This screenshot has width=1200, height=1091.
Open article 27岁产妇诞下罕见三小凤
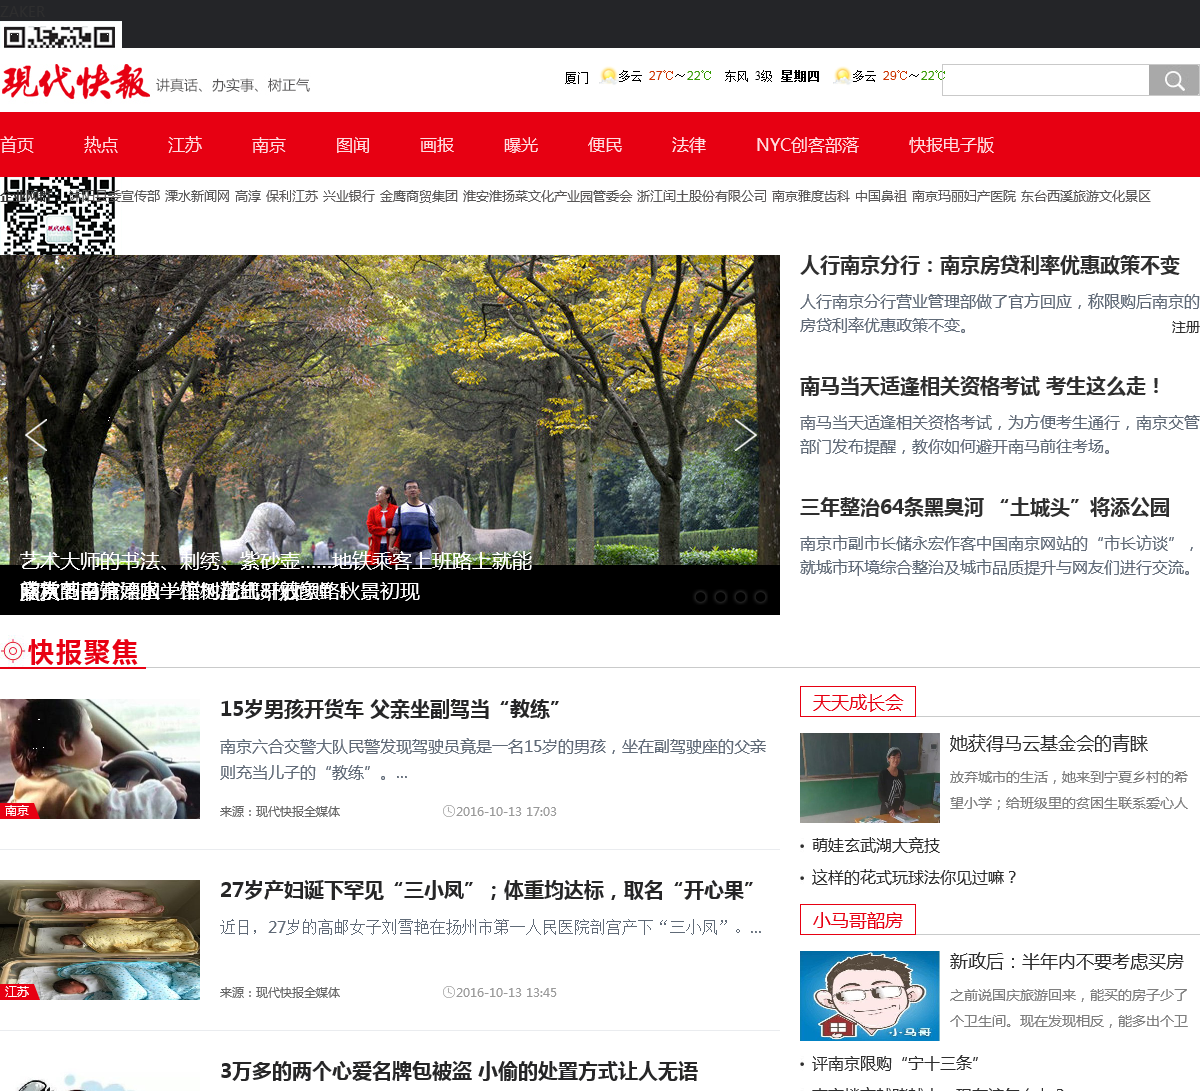[x=487, y=890]
